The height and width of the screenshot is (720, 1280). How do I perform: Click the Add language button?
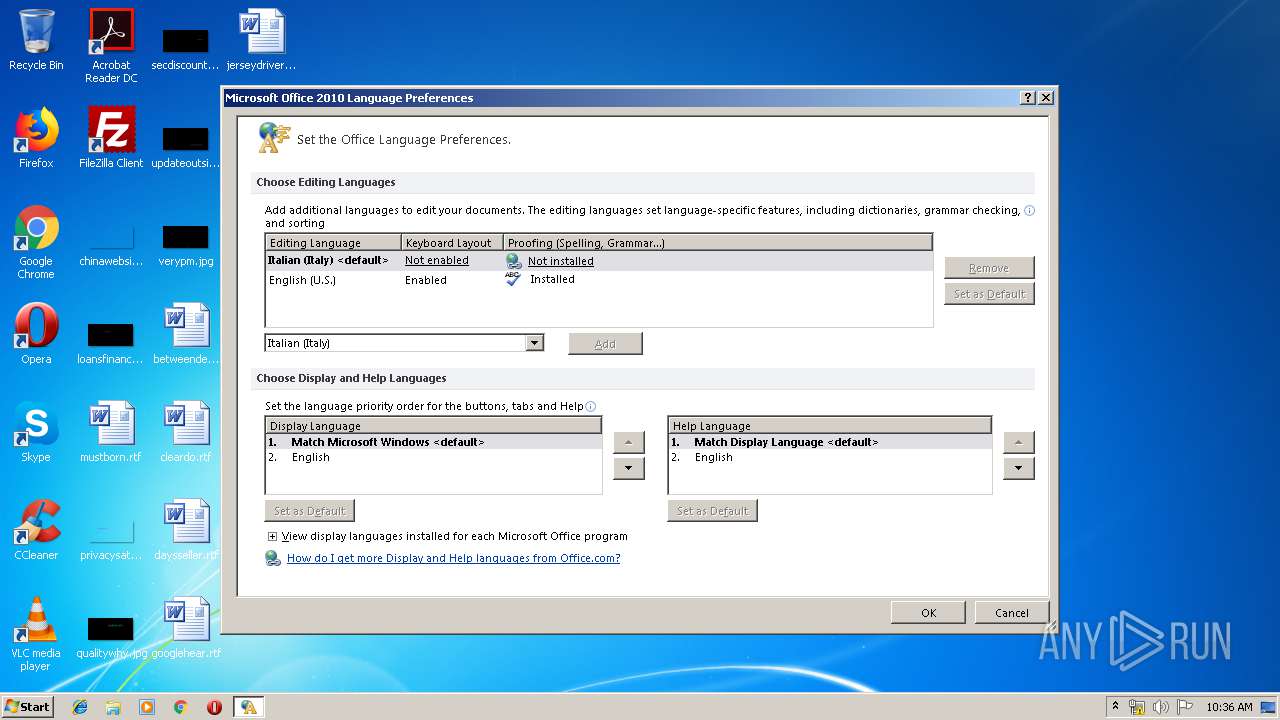tap(605, 344)
